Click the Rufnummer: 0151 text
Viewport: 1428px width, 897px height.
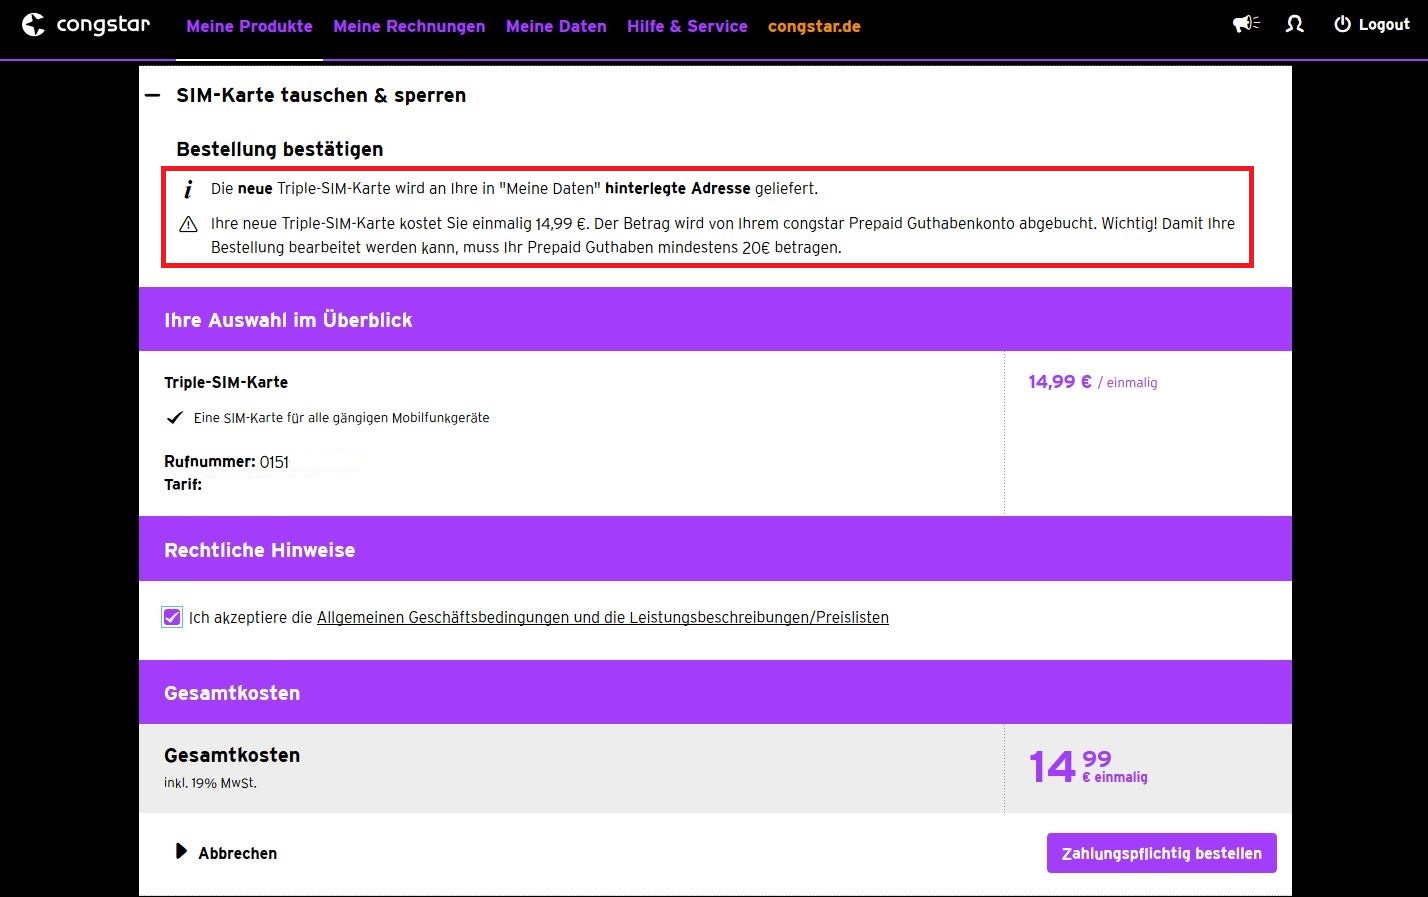[226, 462]
